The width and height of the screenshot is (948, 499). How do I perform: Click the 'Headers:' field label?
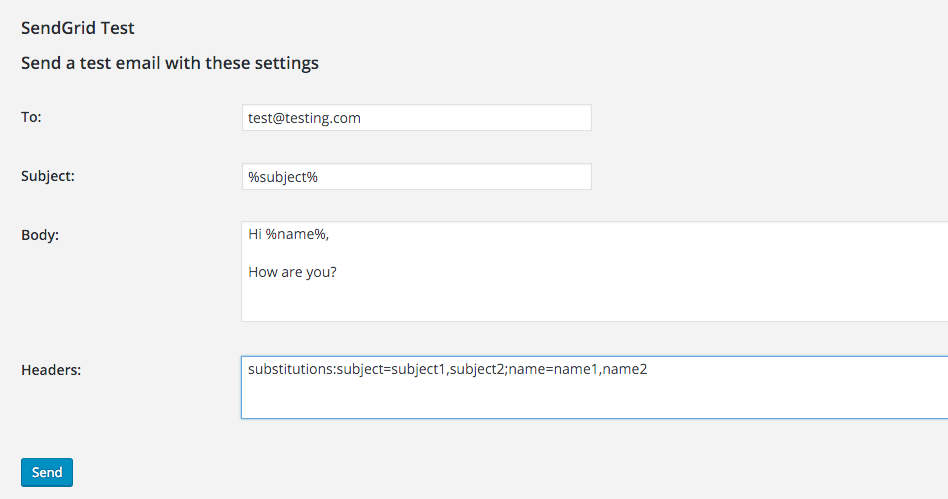pos(51,370)
